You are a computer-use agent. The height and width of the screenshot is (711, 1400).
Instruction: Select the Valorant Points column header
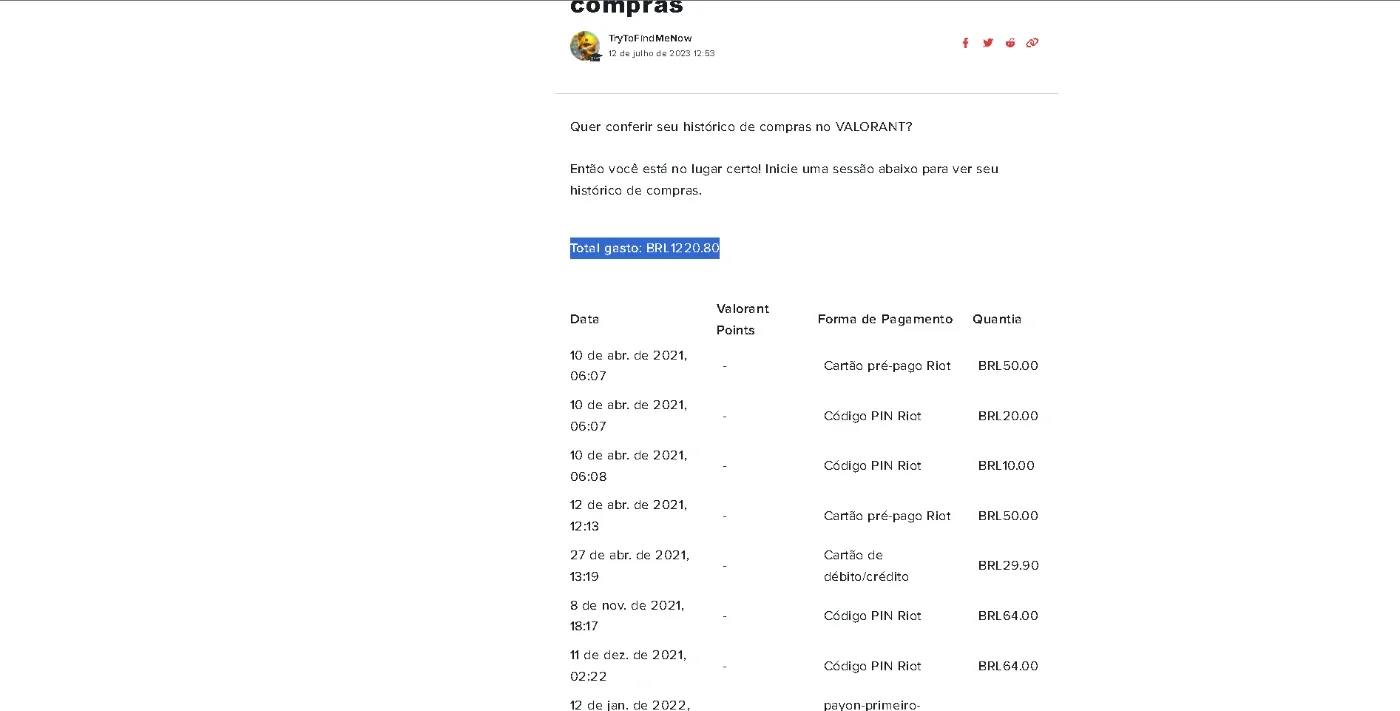[743, 319]
